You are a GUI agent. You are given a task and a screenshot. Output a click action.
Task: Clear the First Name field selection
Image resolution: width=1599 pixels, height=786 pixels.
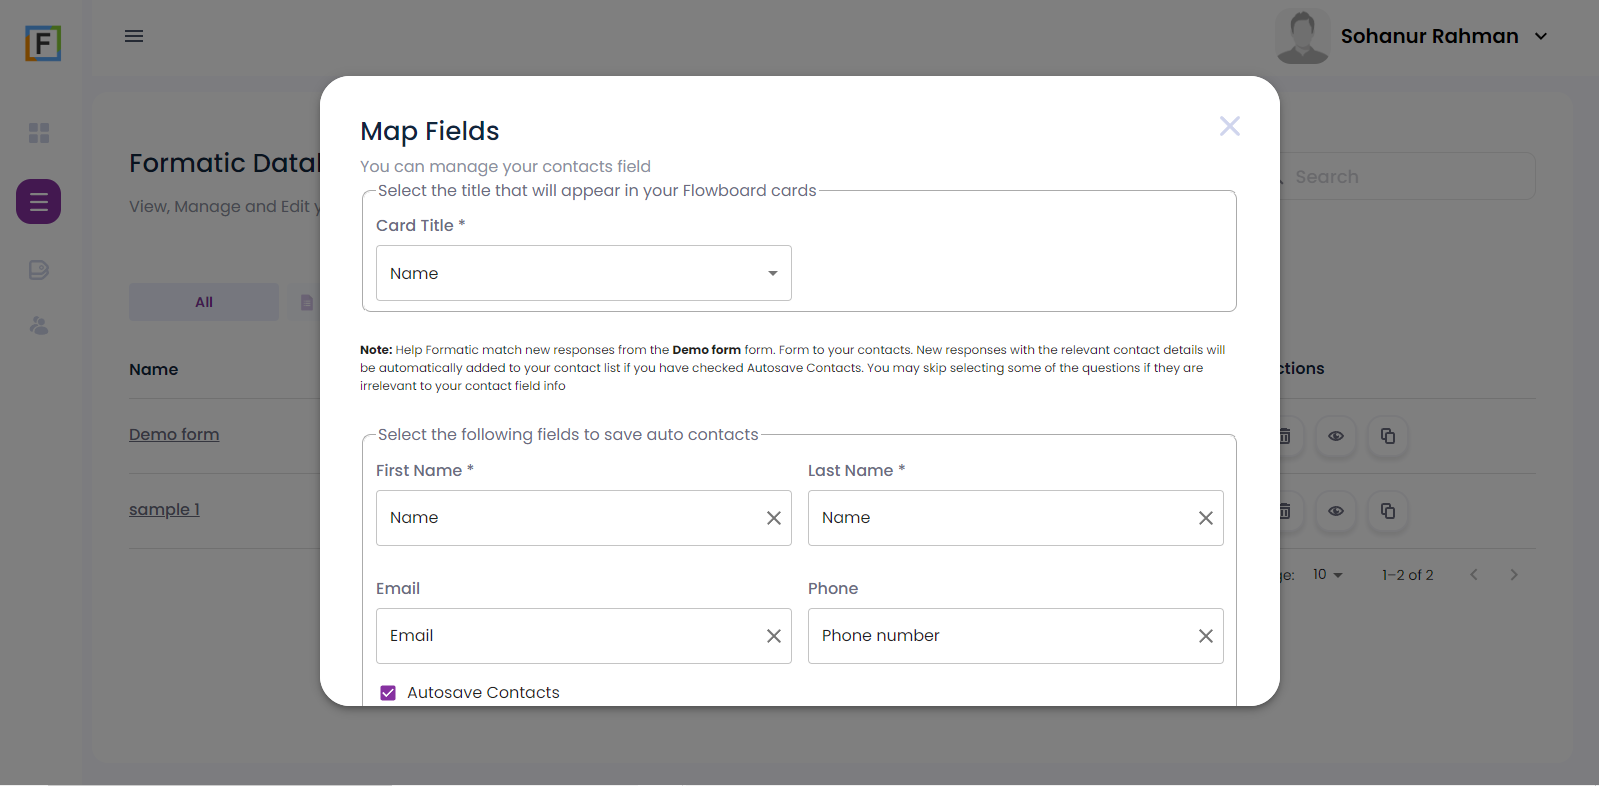click(x=773, y=518)
